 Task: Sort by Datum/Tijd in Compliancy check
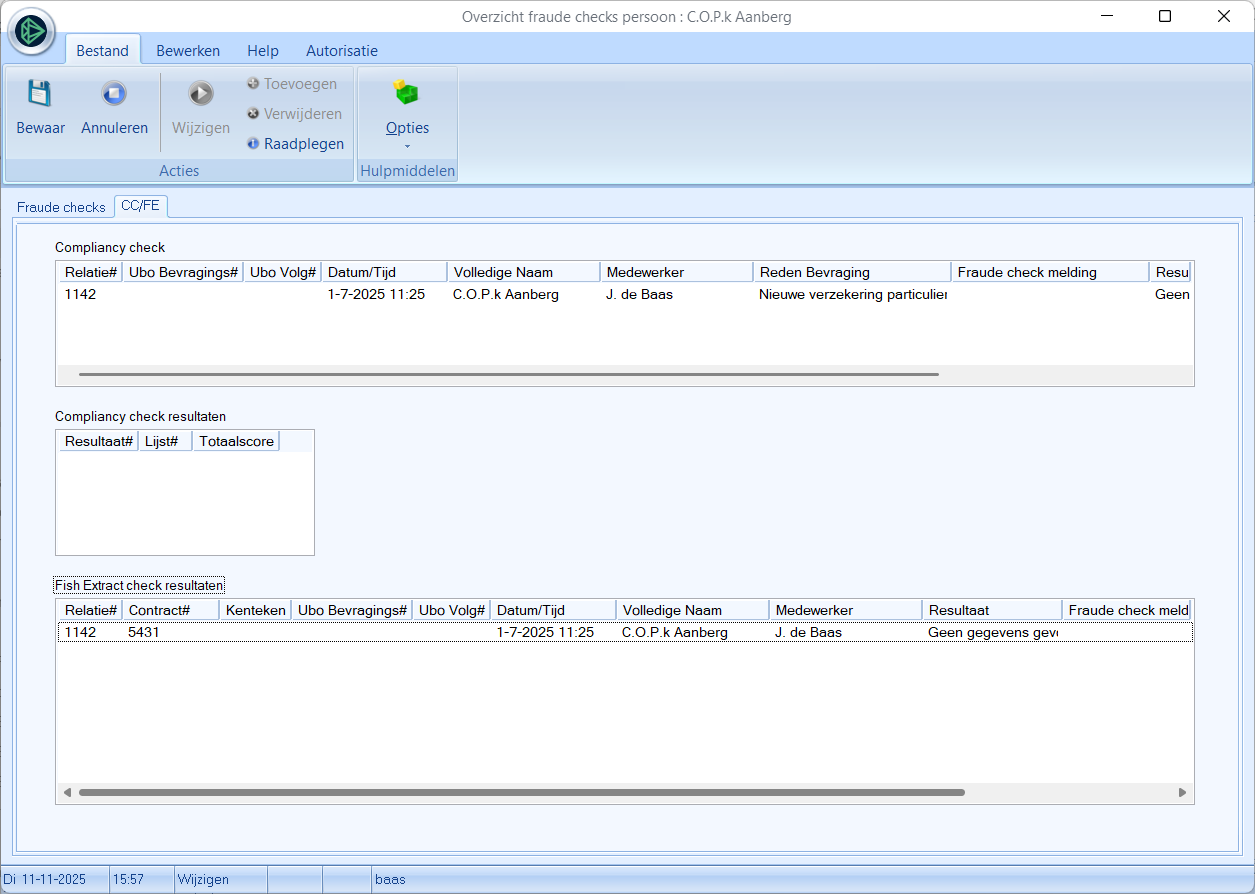pyautogui.click(x=384, y=272)
